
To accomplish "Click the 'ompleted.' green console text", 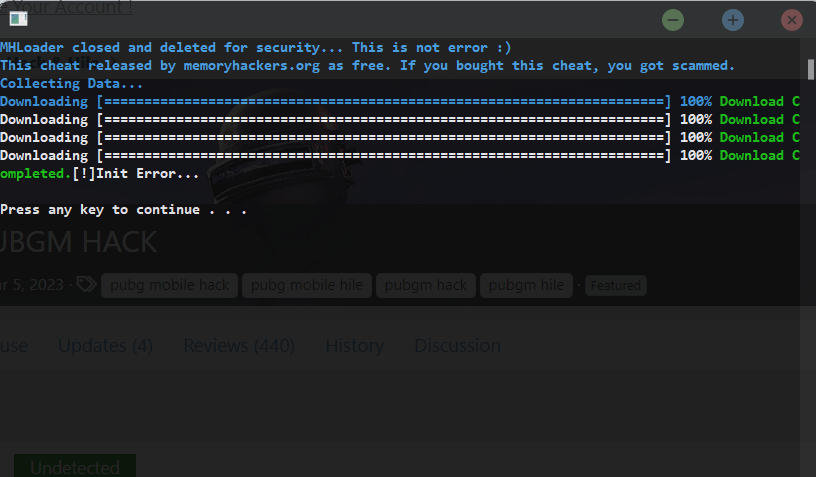I will point(35,174).
